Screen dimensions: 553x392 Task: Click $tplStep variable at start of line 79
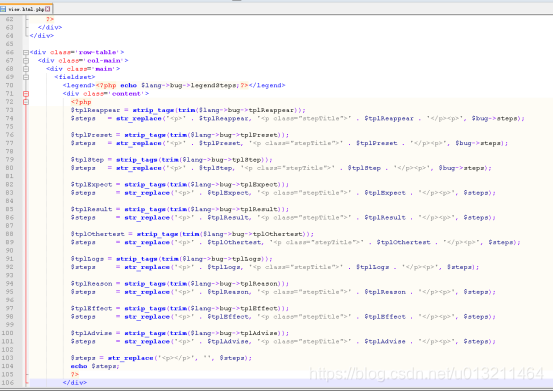(x=87, y=159)
